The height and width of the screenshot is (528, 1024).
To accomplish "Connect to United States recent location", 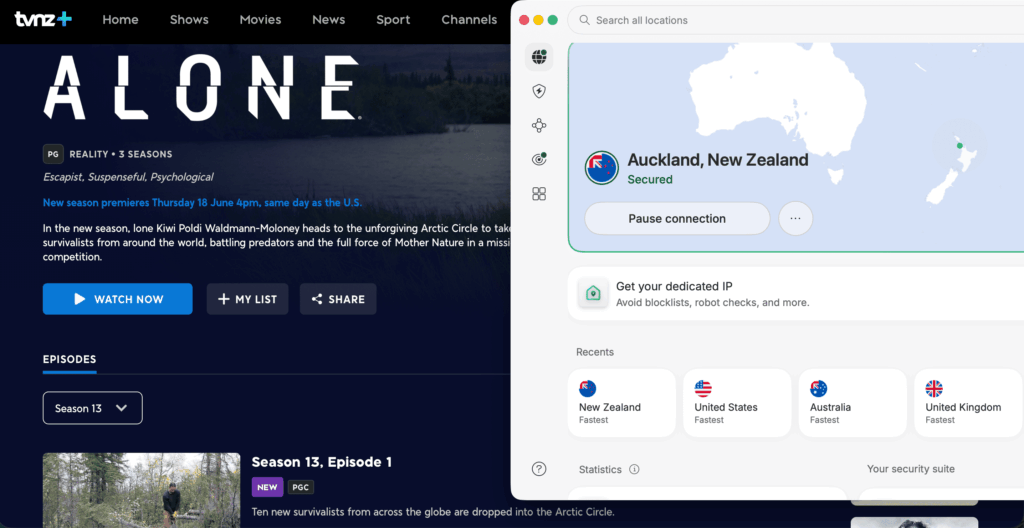I will tap(737, 403).
